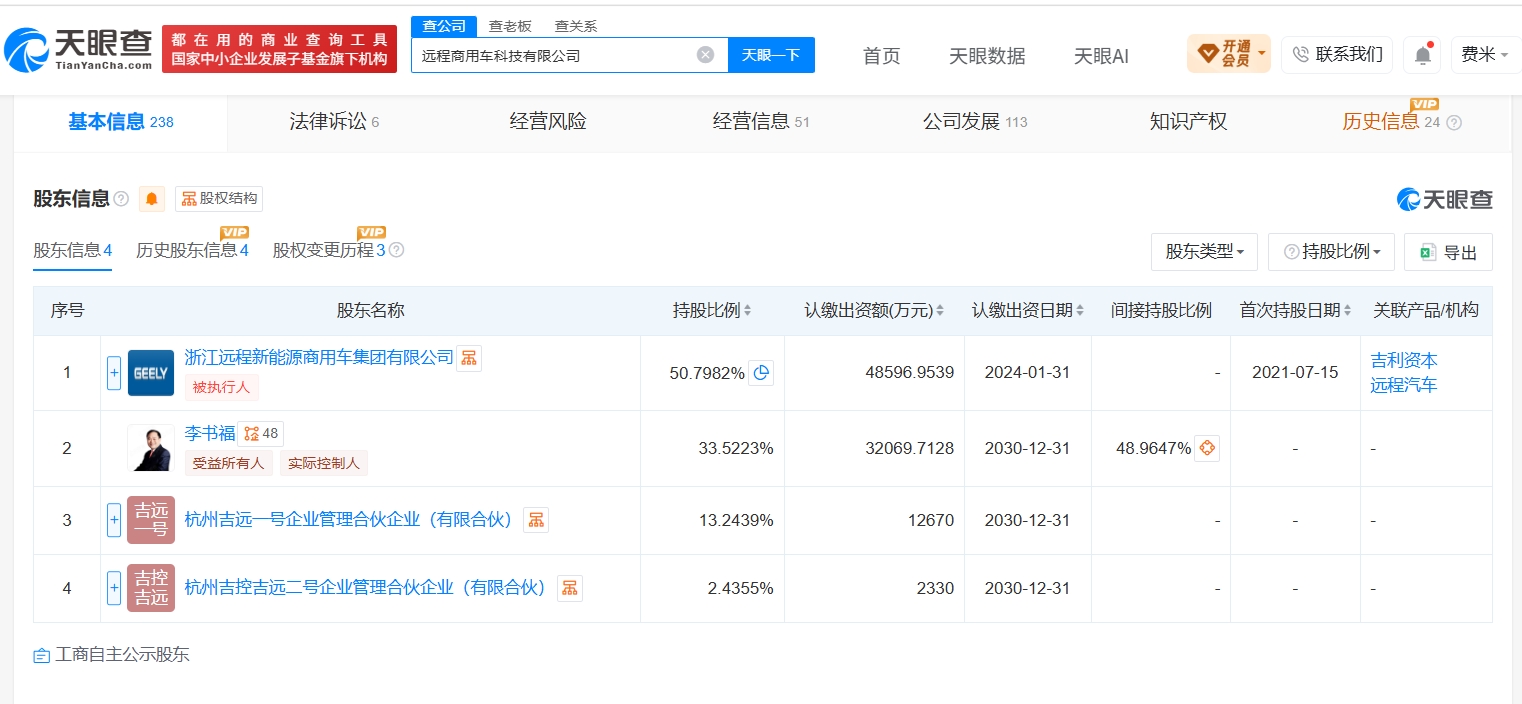Open the equity chart icon for 浙江远程新能源商用车集团
Viewport: 1522px width, 704px height.
pyautogui.click(x=469, y=358)
